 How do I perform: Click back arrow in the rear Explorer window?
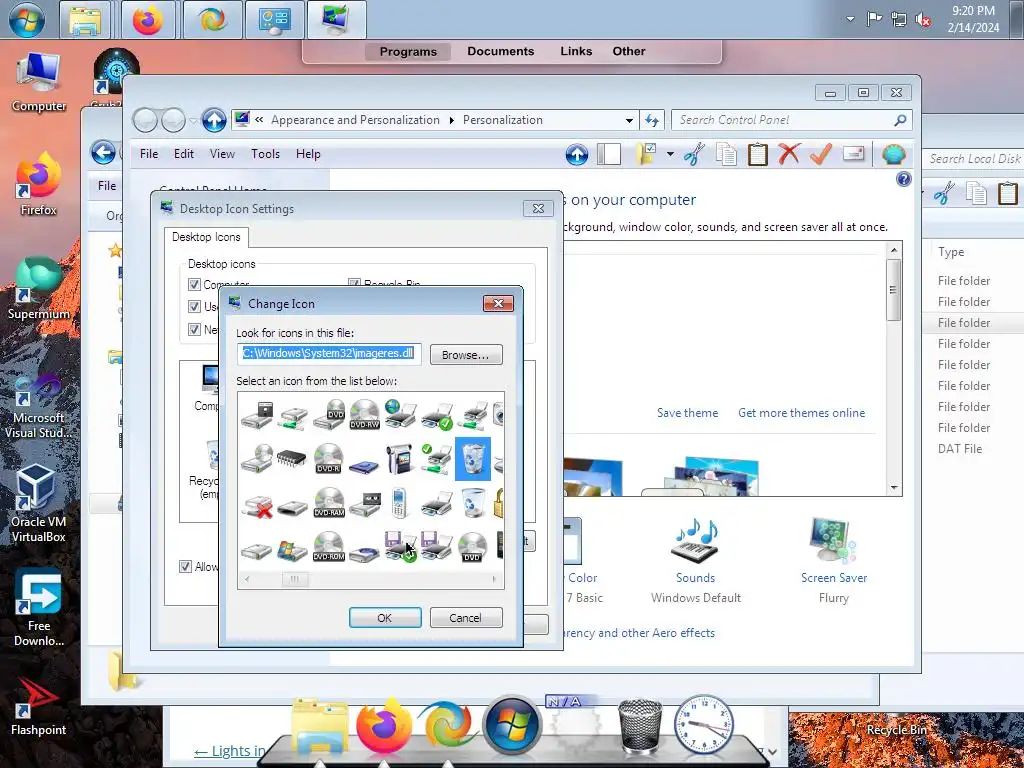click(103, 153)
